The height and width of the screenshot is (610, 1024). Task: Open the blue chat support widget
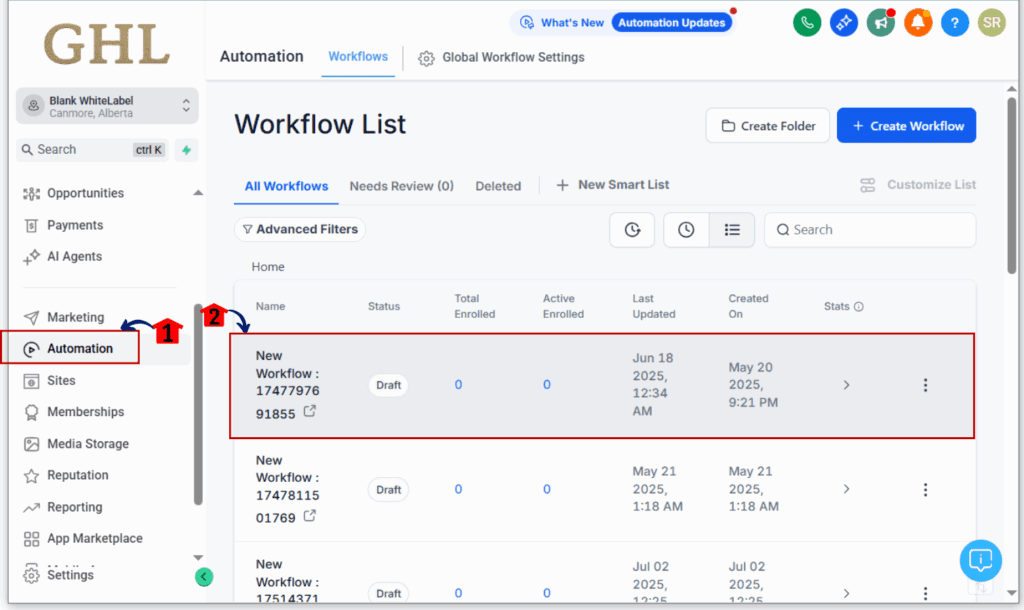tap(980, 560)
